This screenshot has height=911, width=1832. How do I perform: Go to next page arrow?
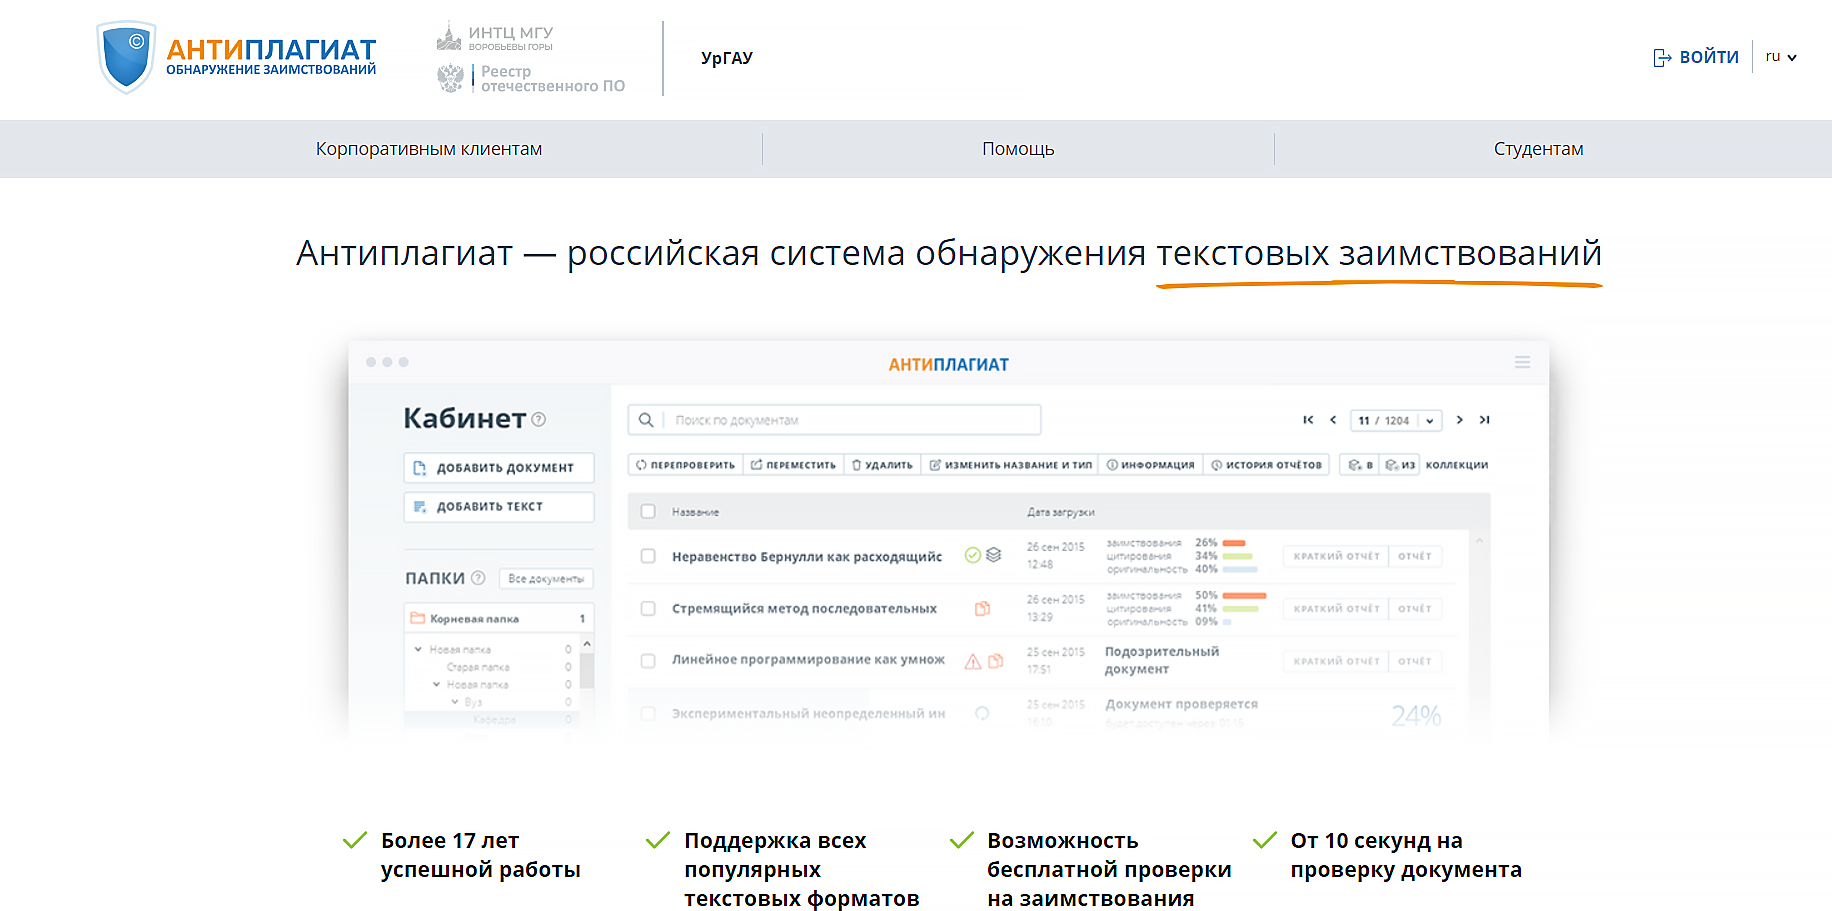1460,420
